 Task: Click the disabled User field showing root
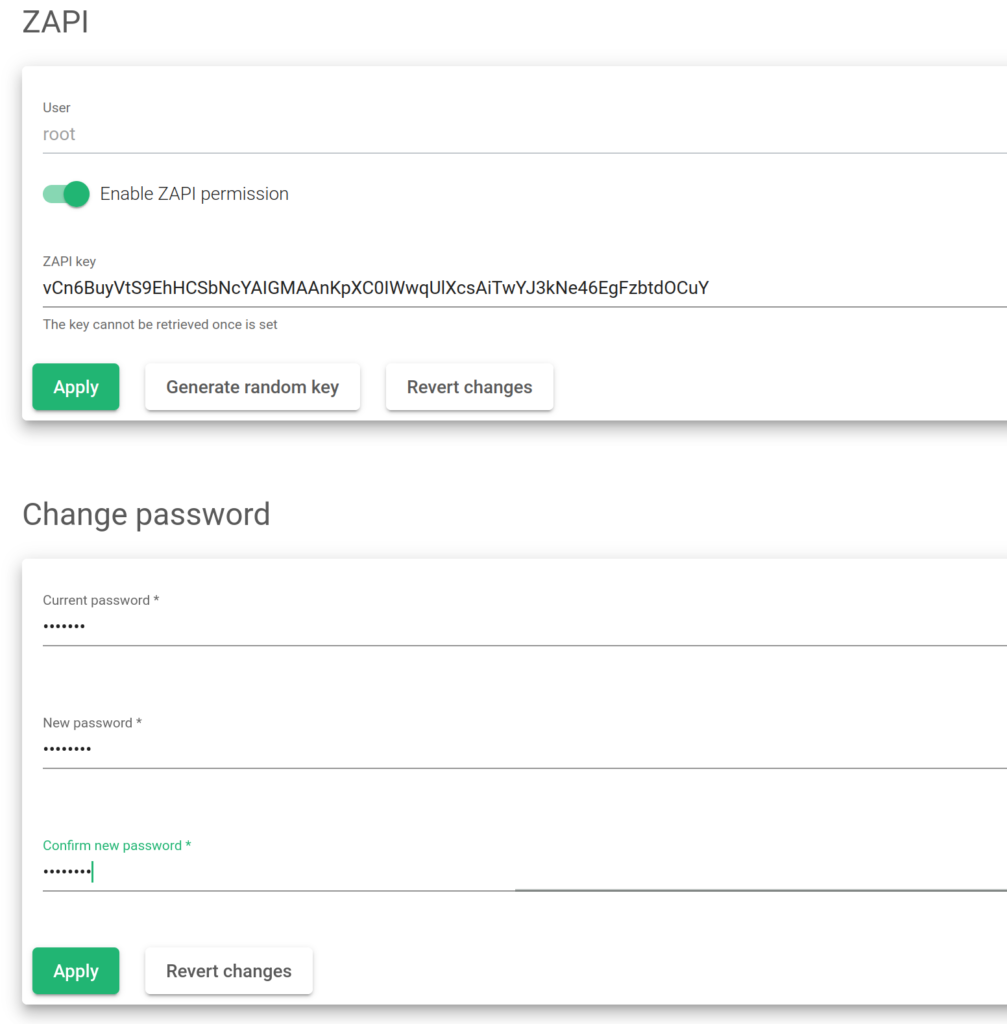pos(524,135)
